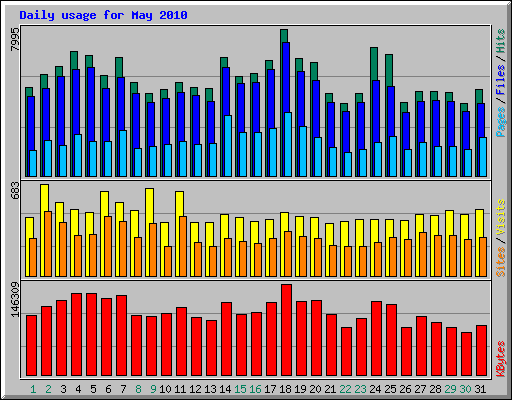Click the 'Daily usage for May 2010' title

pyautogui.click(x=103, y=15)
